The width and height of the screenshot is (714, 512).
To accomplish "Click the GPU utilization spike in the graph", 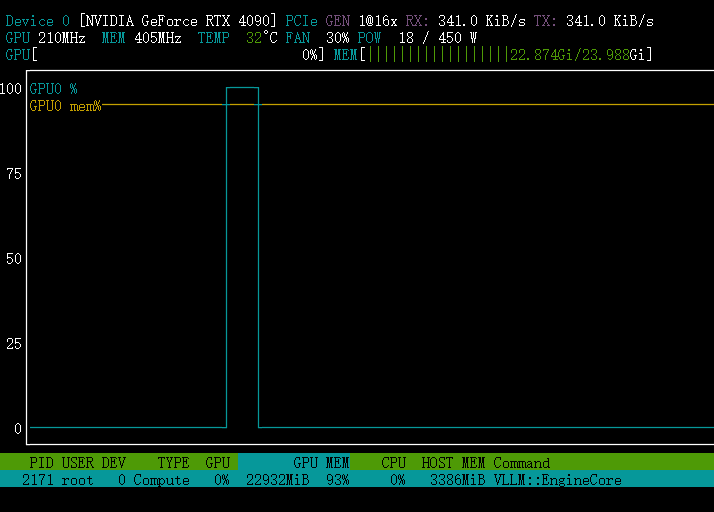I will click(242, 255).
